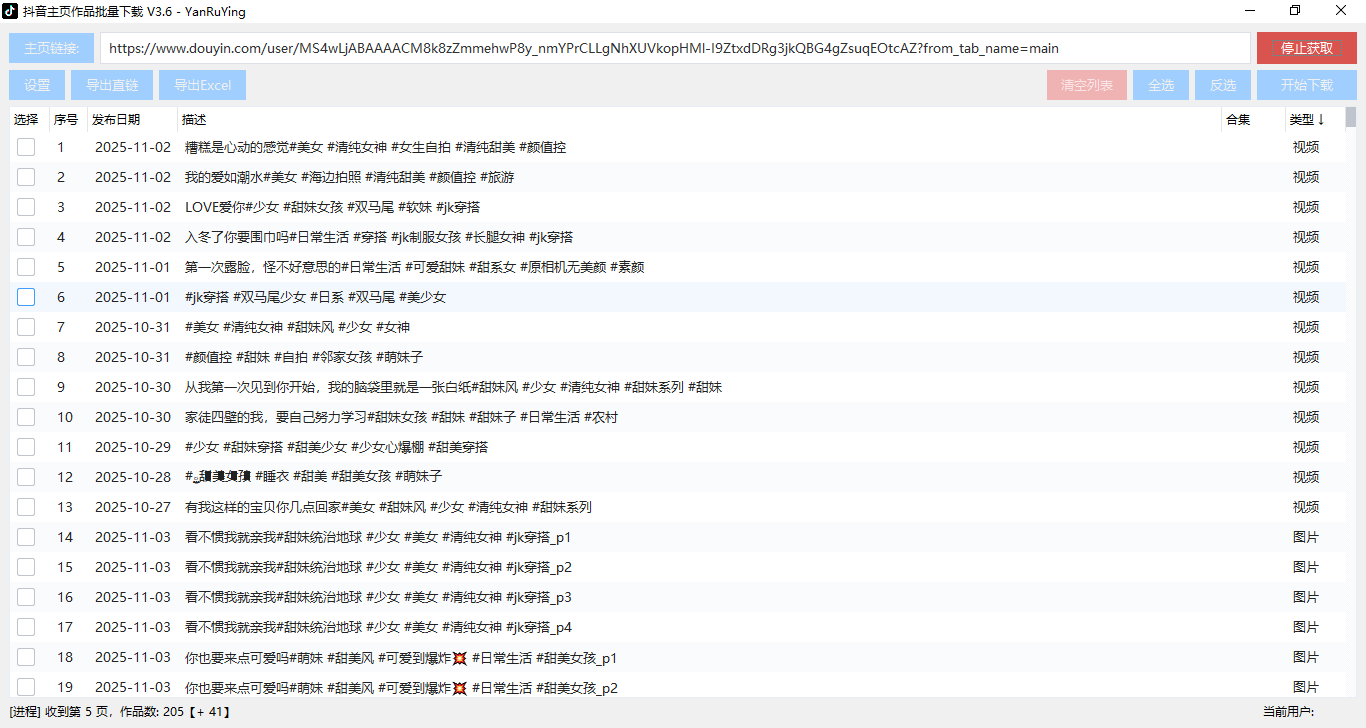Image resolution: width=1366 pixels, height=728 pixels.
Task: Open the 设置 settings panel
Action: point(36,85)
